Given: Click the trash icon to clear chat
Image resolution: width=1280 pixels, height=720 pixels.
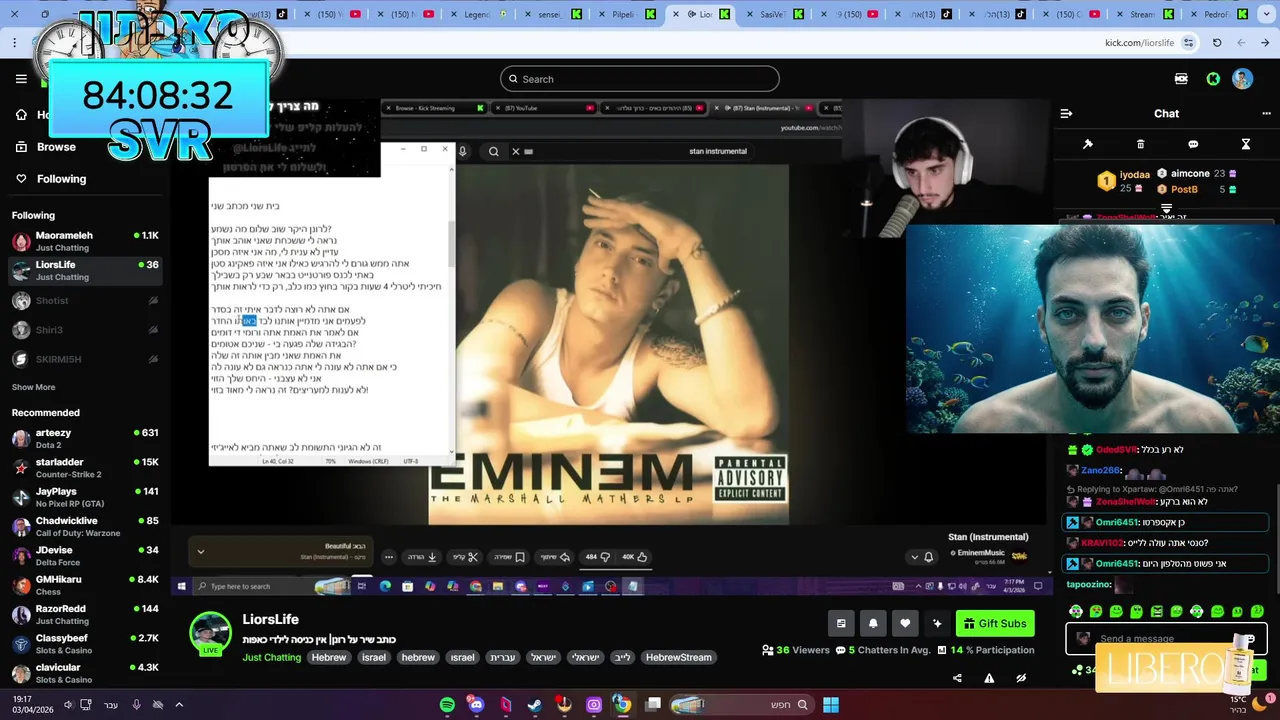Looking at the screenshot, I should point(1141,144).
